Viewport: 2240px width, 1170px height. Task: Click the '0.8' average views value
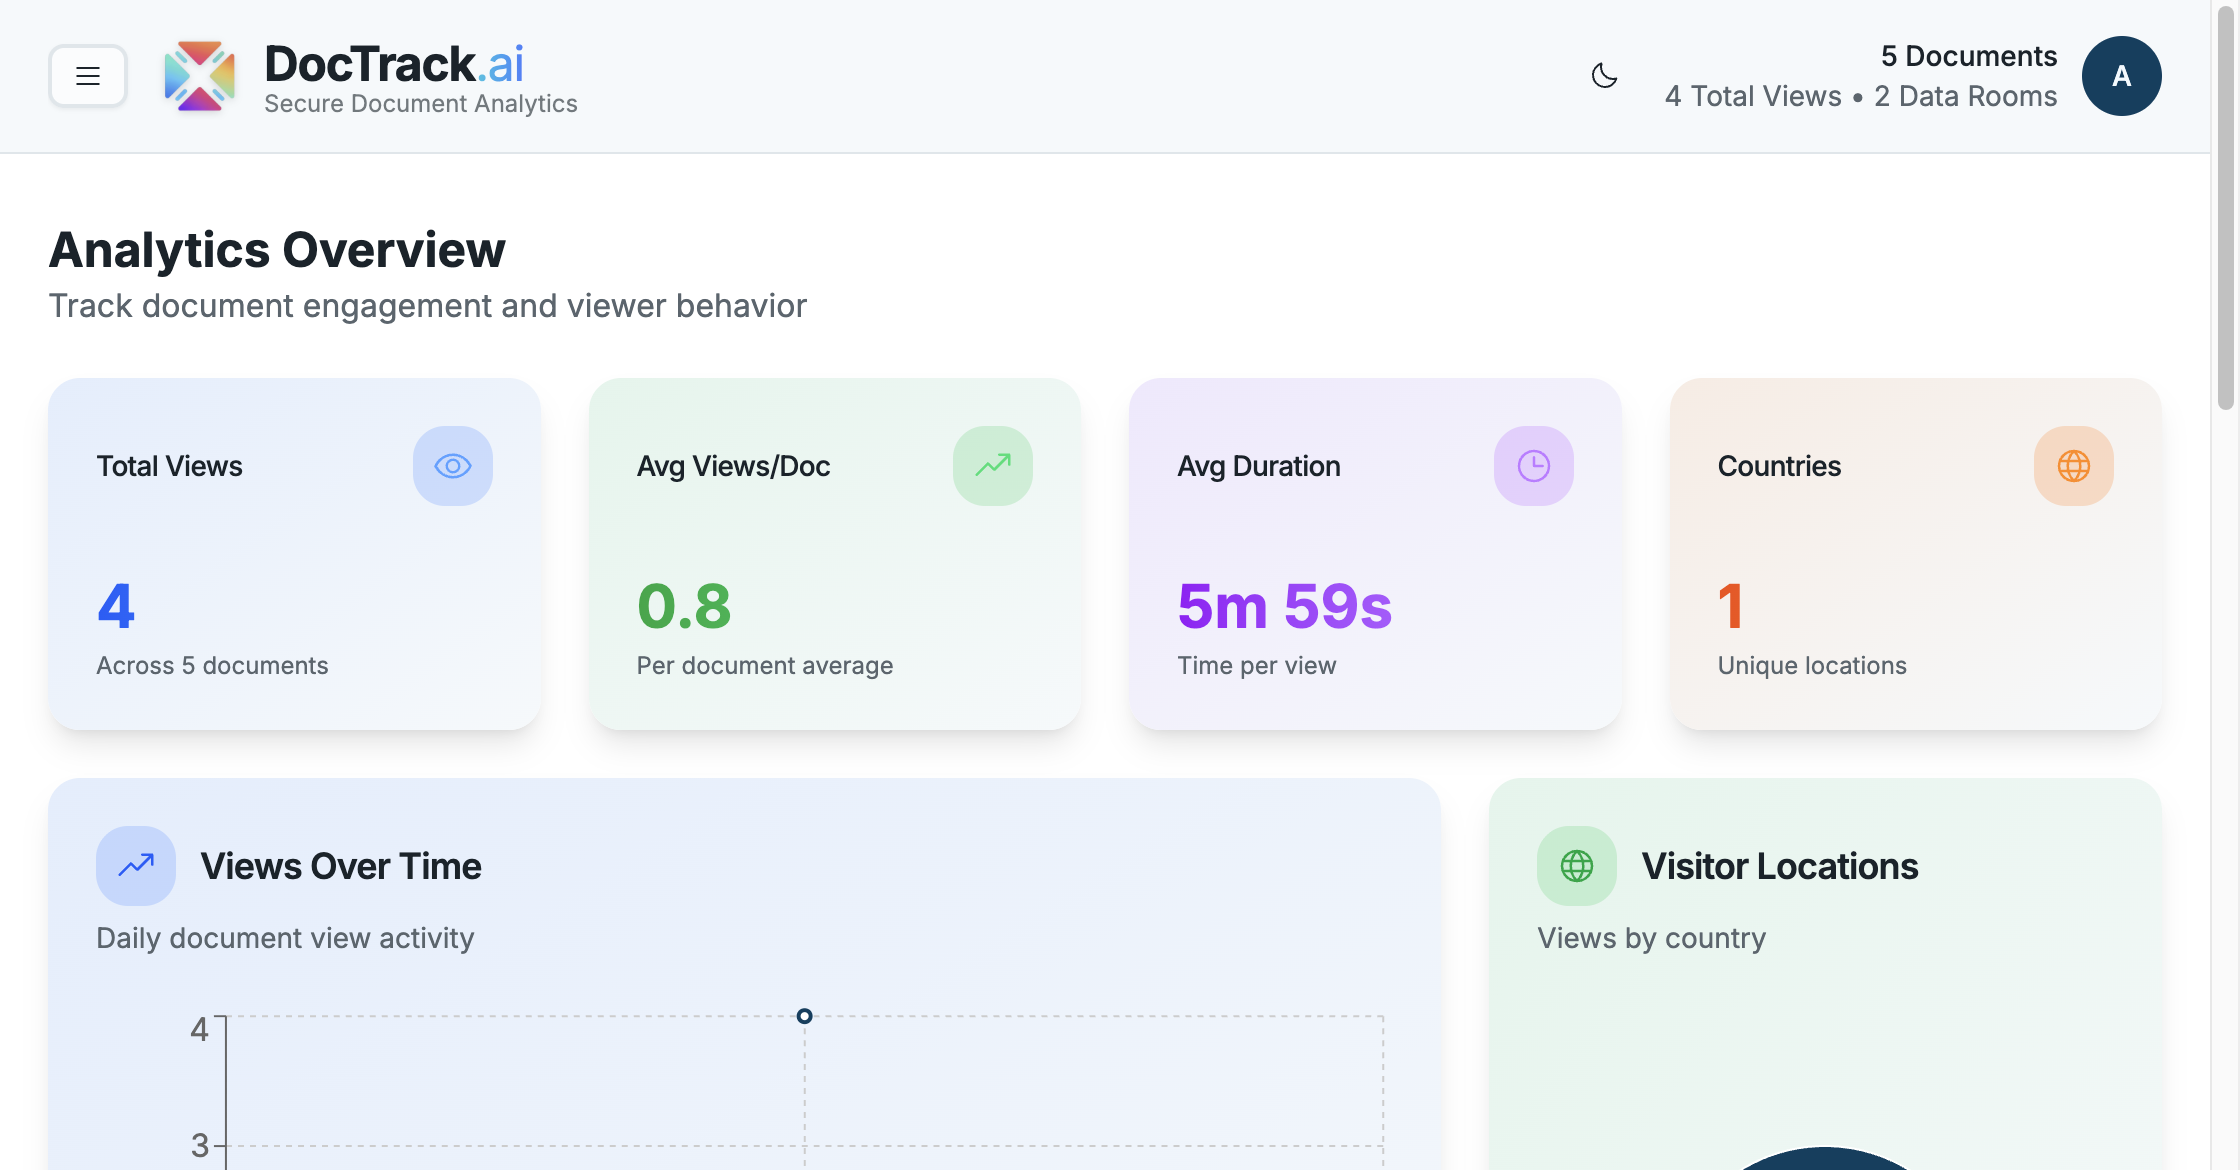click(684, 606)
